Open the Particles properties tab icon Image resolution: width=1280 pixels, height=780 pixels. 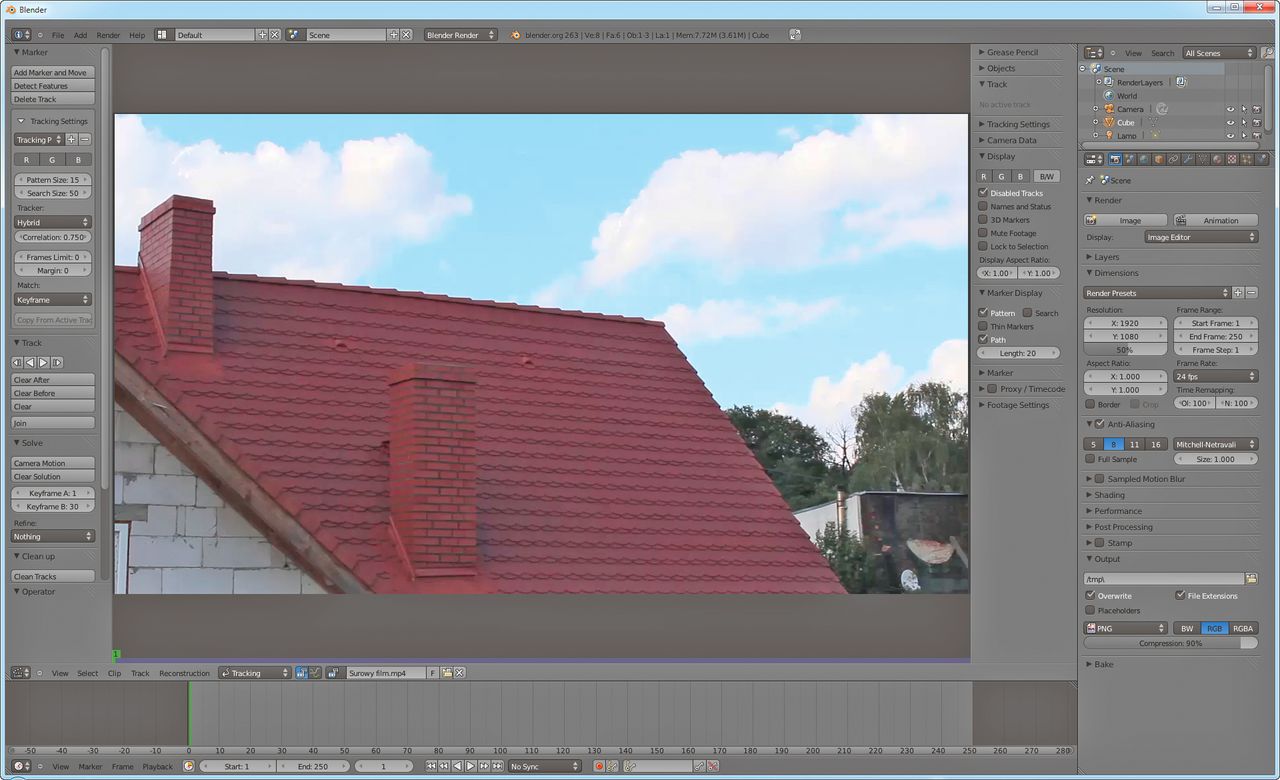[1246, 159]
